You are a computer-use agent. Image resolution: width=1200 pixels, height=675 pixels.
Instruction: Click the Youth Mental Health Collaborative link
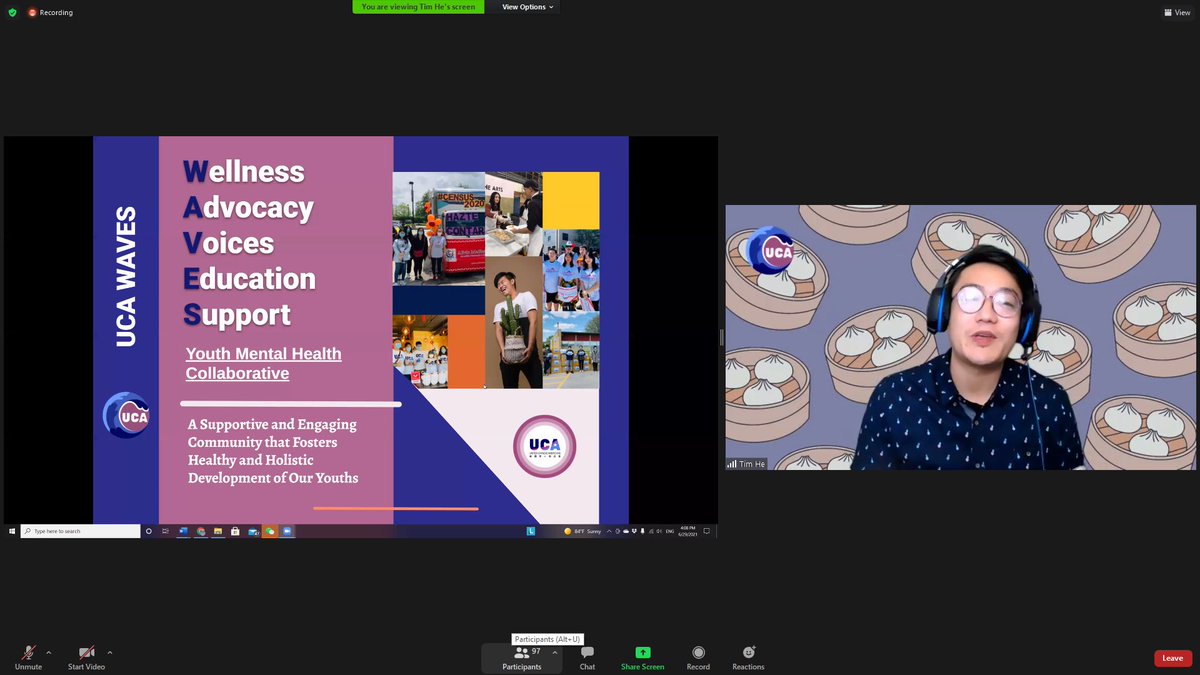(x=264, y=363)
